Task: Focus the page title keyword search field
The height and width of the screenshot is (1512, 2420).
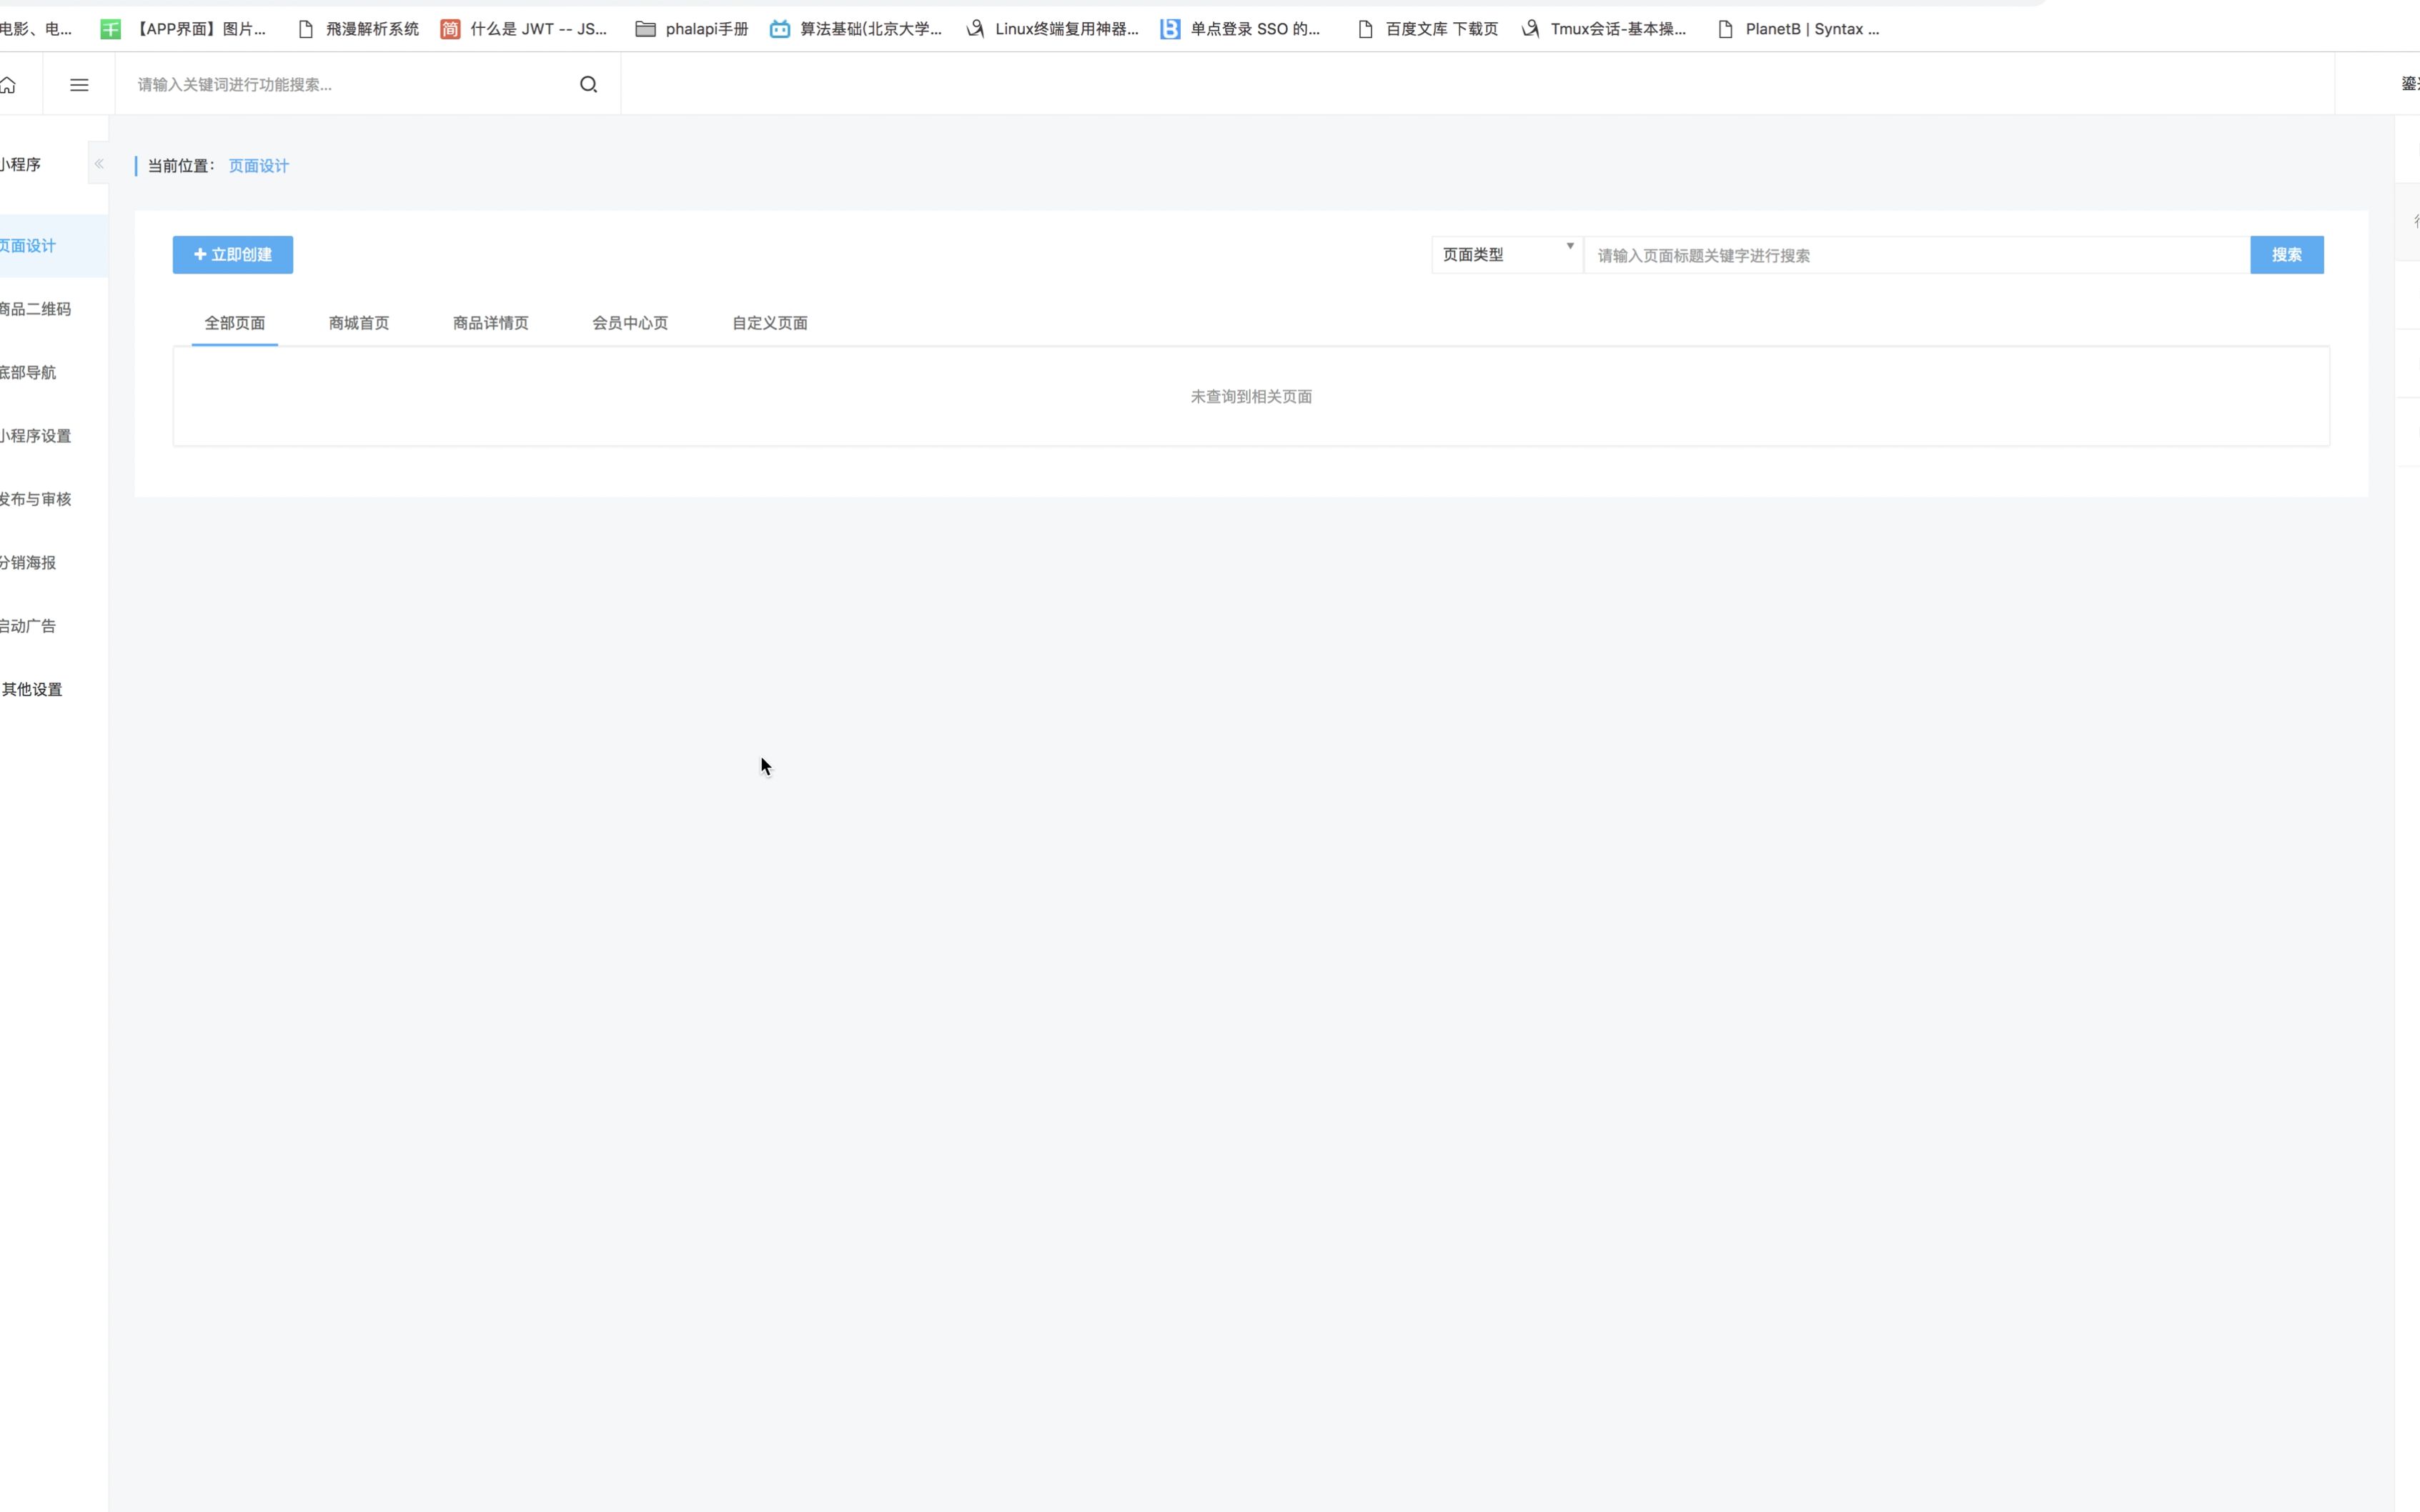Action: [1915, 256]
